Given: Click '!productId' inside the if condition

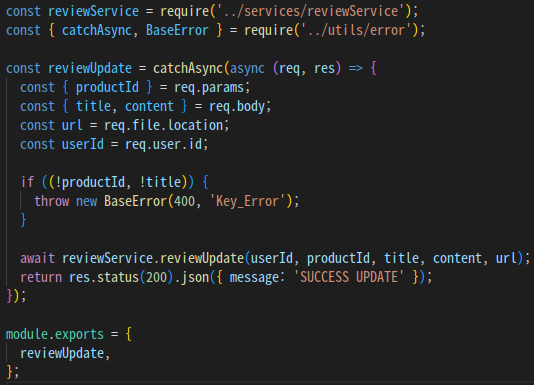Looking at the screenshot, I should coord(90,182).
